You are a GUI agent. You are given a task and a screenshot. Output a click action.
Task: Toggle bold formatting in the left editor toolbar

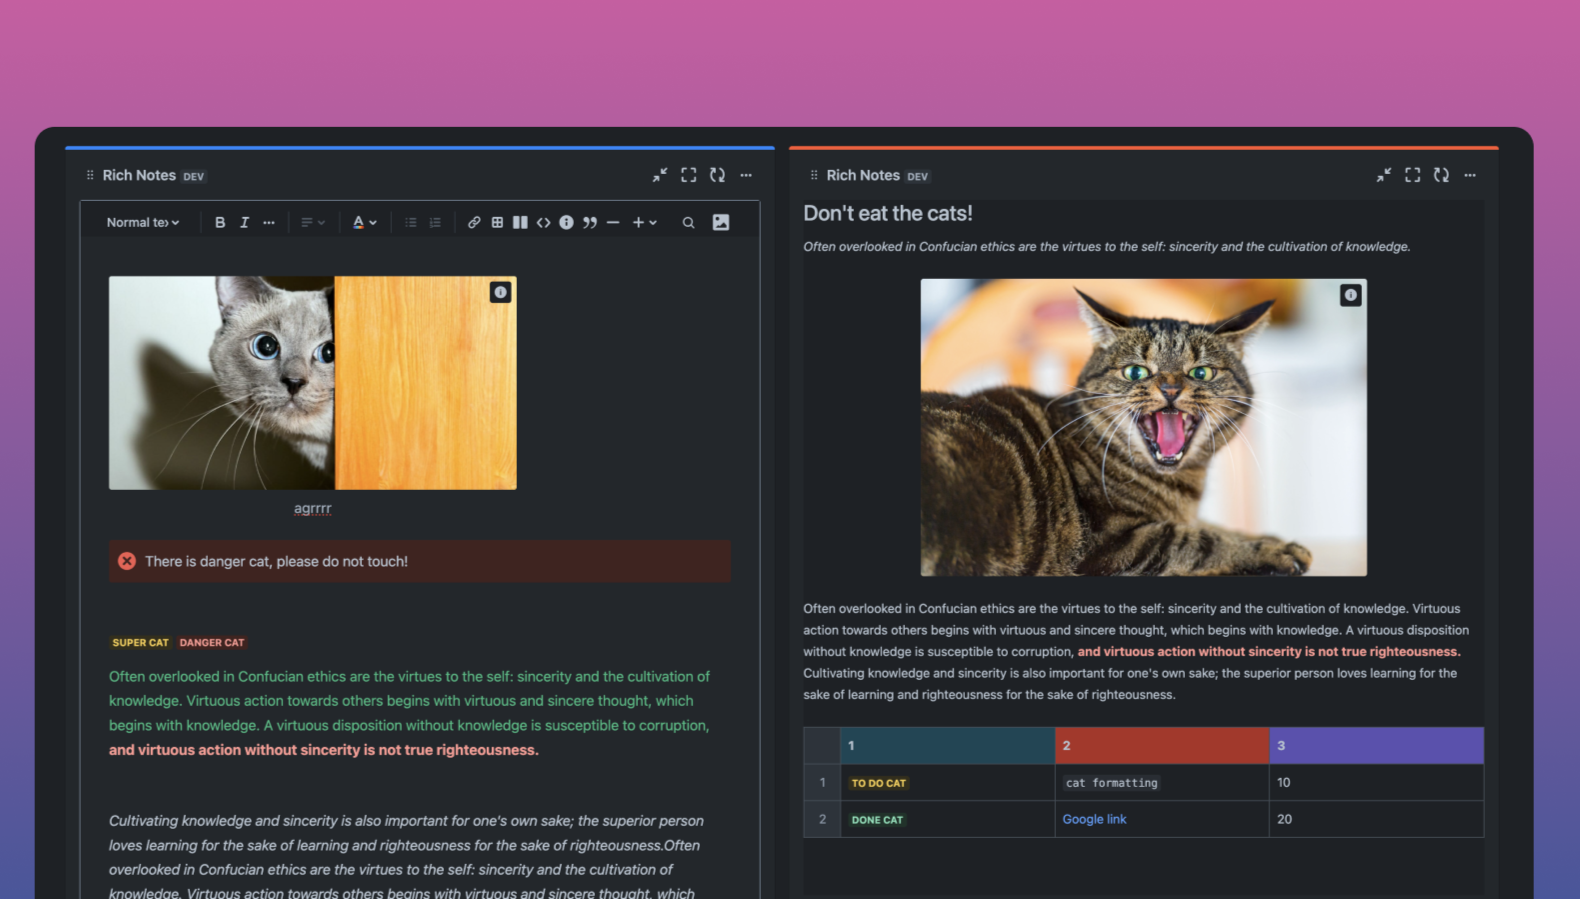click(x=220, y=222)
